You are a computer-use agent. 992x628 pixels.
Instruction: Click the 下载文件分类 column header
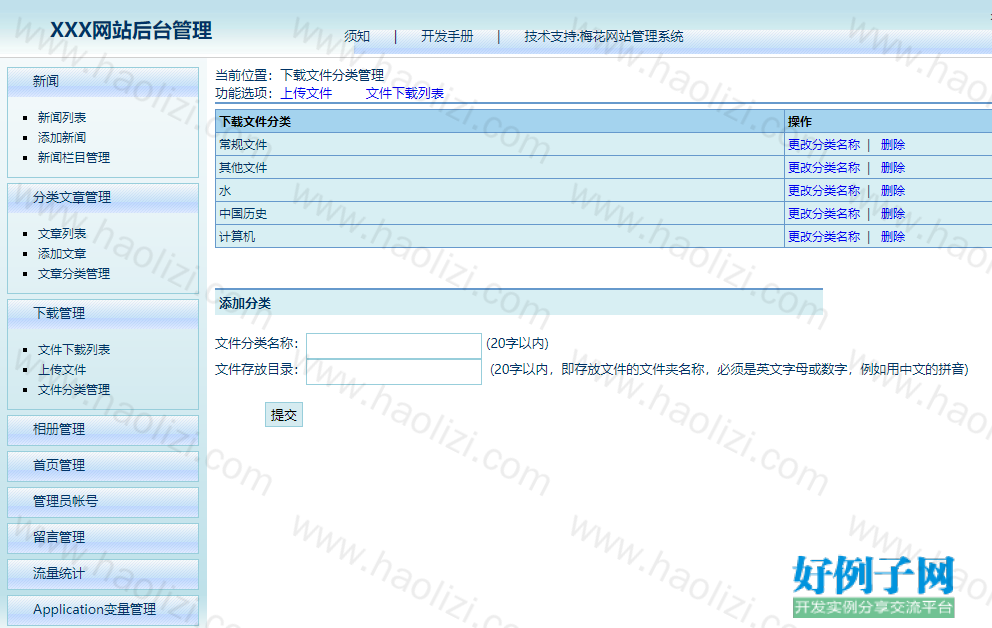500,121
